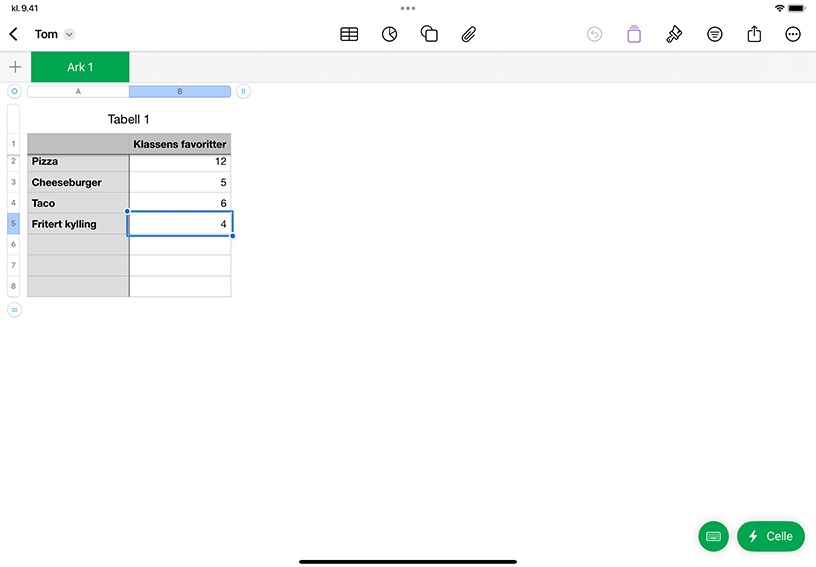This screenshot has height=567, width=816.
Task: Open the shapes insertion icon
Action: [429, 34]
